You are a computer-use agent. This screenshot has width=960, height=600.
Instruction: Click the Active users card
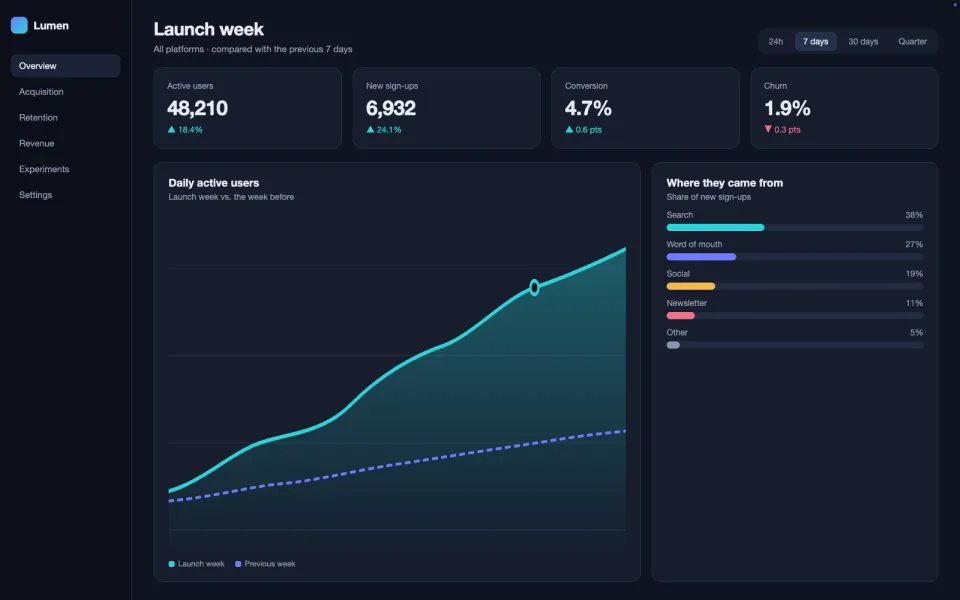click(x=247, y=108)
